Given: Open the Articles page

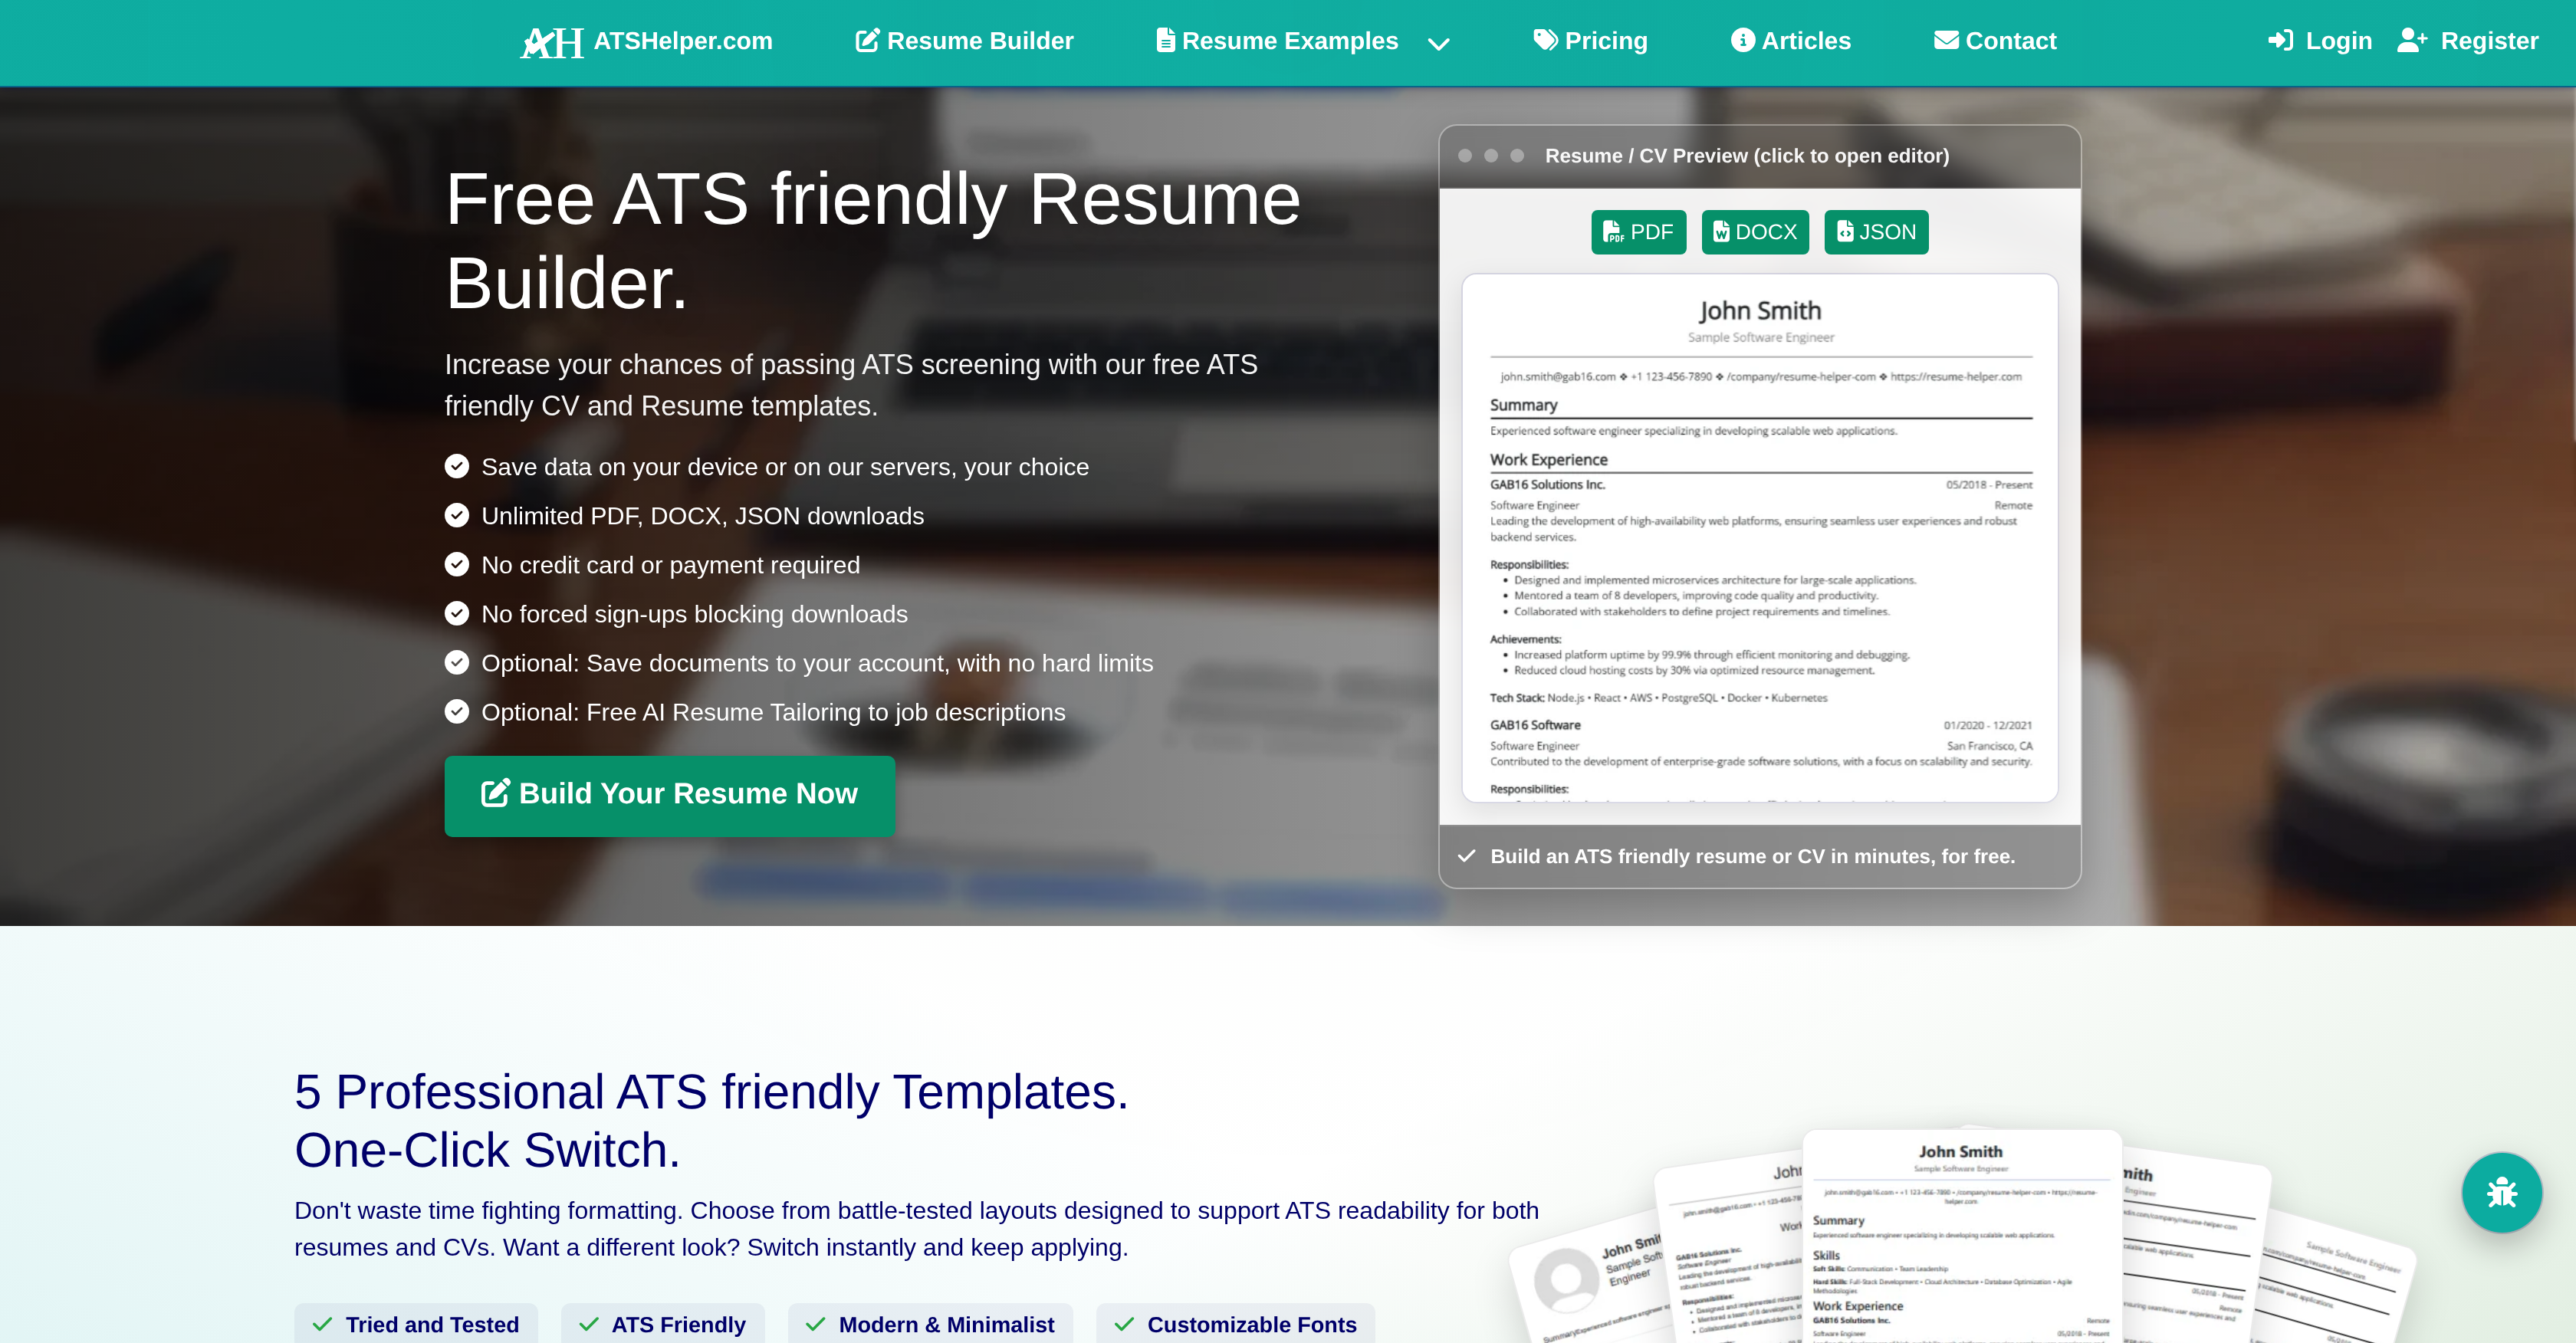Looking at the screenshot, I should click(x=1791, y=41).
